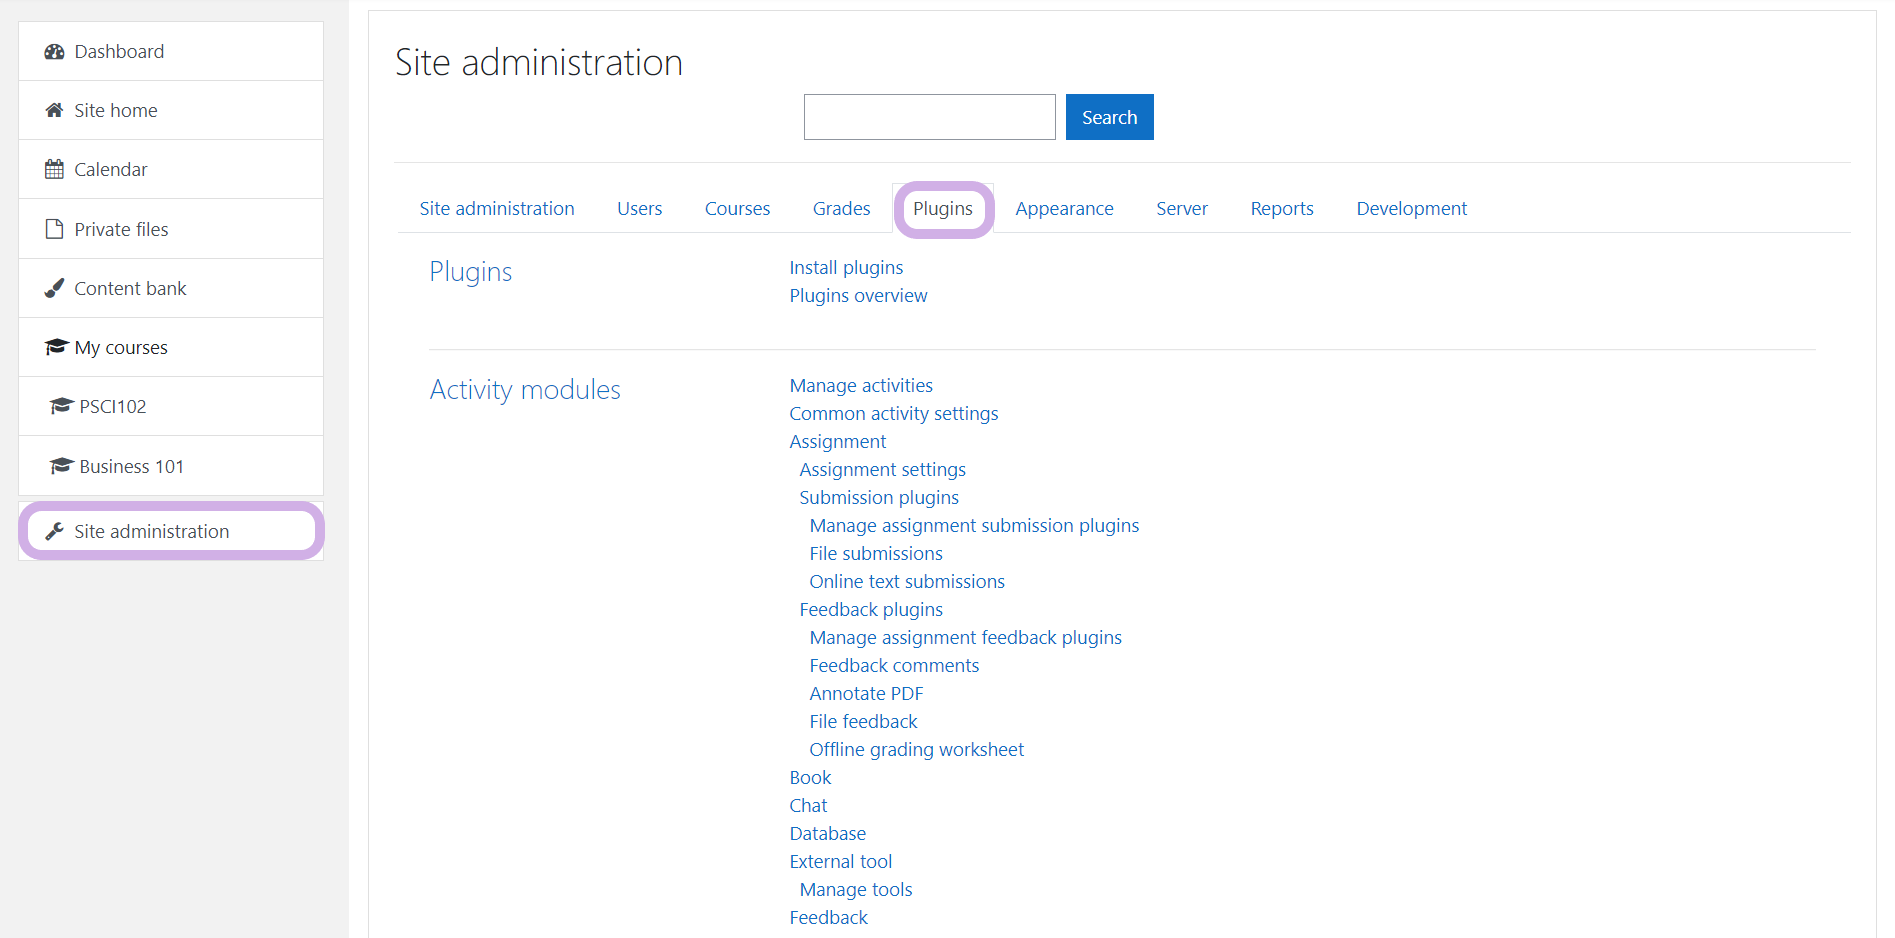This screenshot has height=938, width=1895.
Task: Click the Private files document icon
Action: pos(54,229)
